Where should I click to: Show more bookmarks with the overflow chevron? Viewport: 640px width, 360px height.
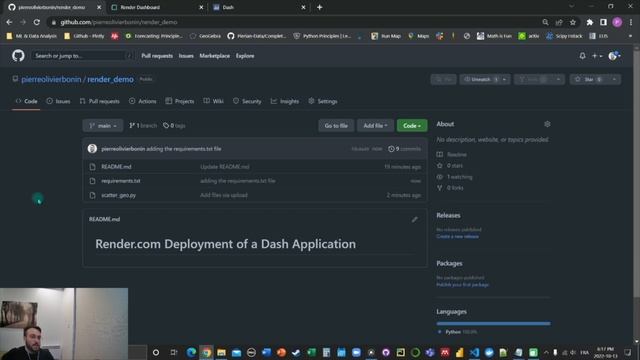tap(630, 36)
